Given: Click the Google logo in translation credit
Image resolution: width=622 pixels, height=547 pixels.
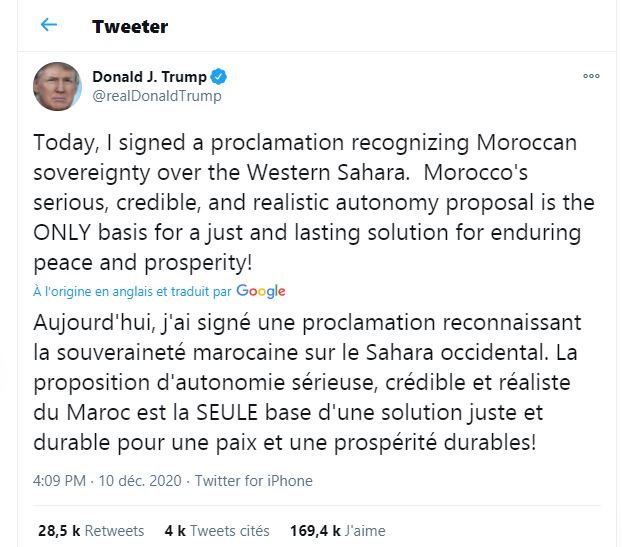Looking at the screenshot, I should [261, 291].
